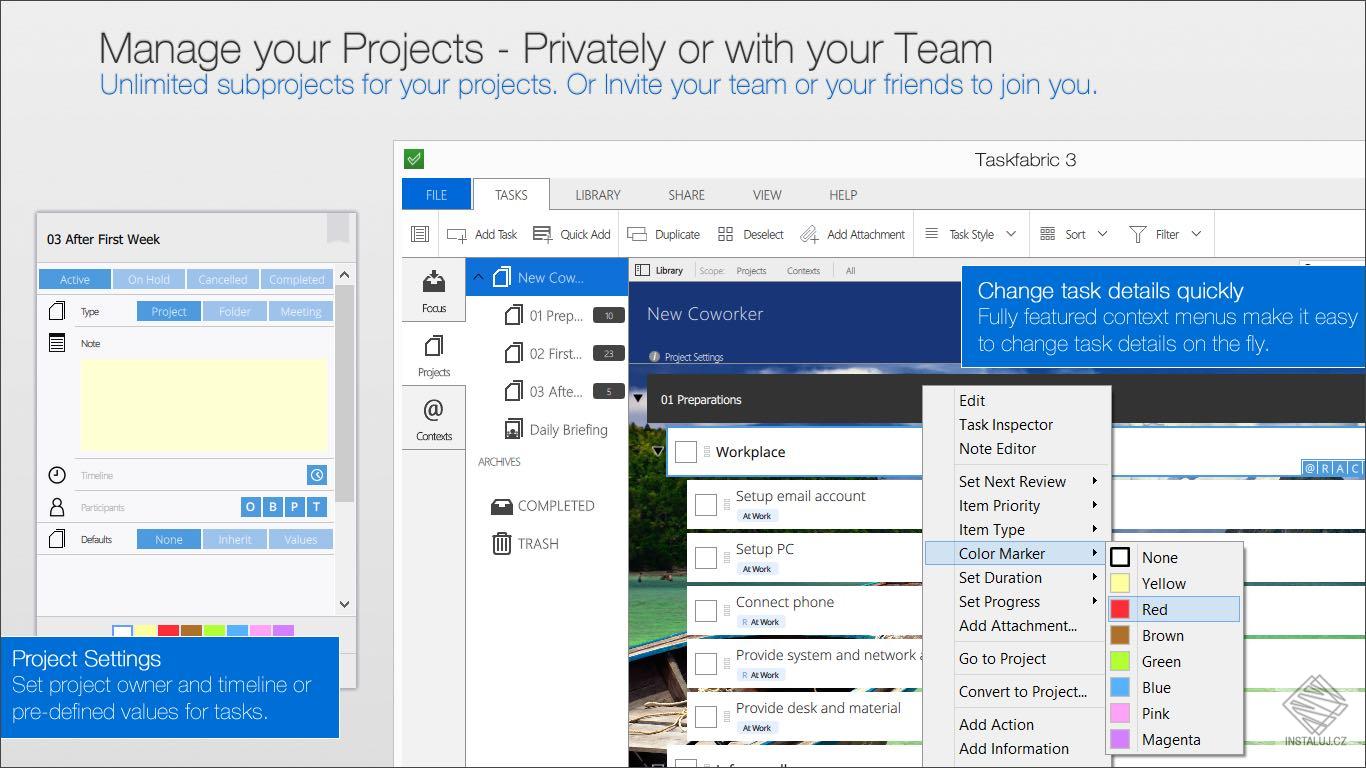Viewport: 1366px width, 768px height.
Task: Check the Workplace task checkbox
Action: click(687, 452)
